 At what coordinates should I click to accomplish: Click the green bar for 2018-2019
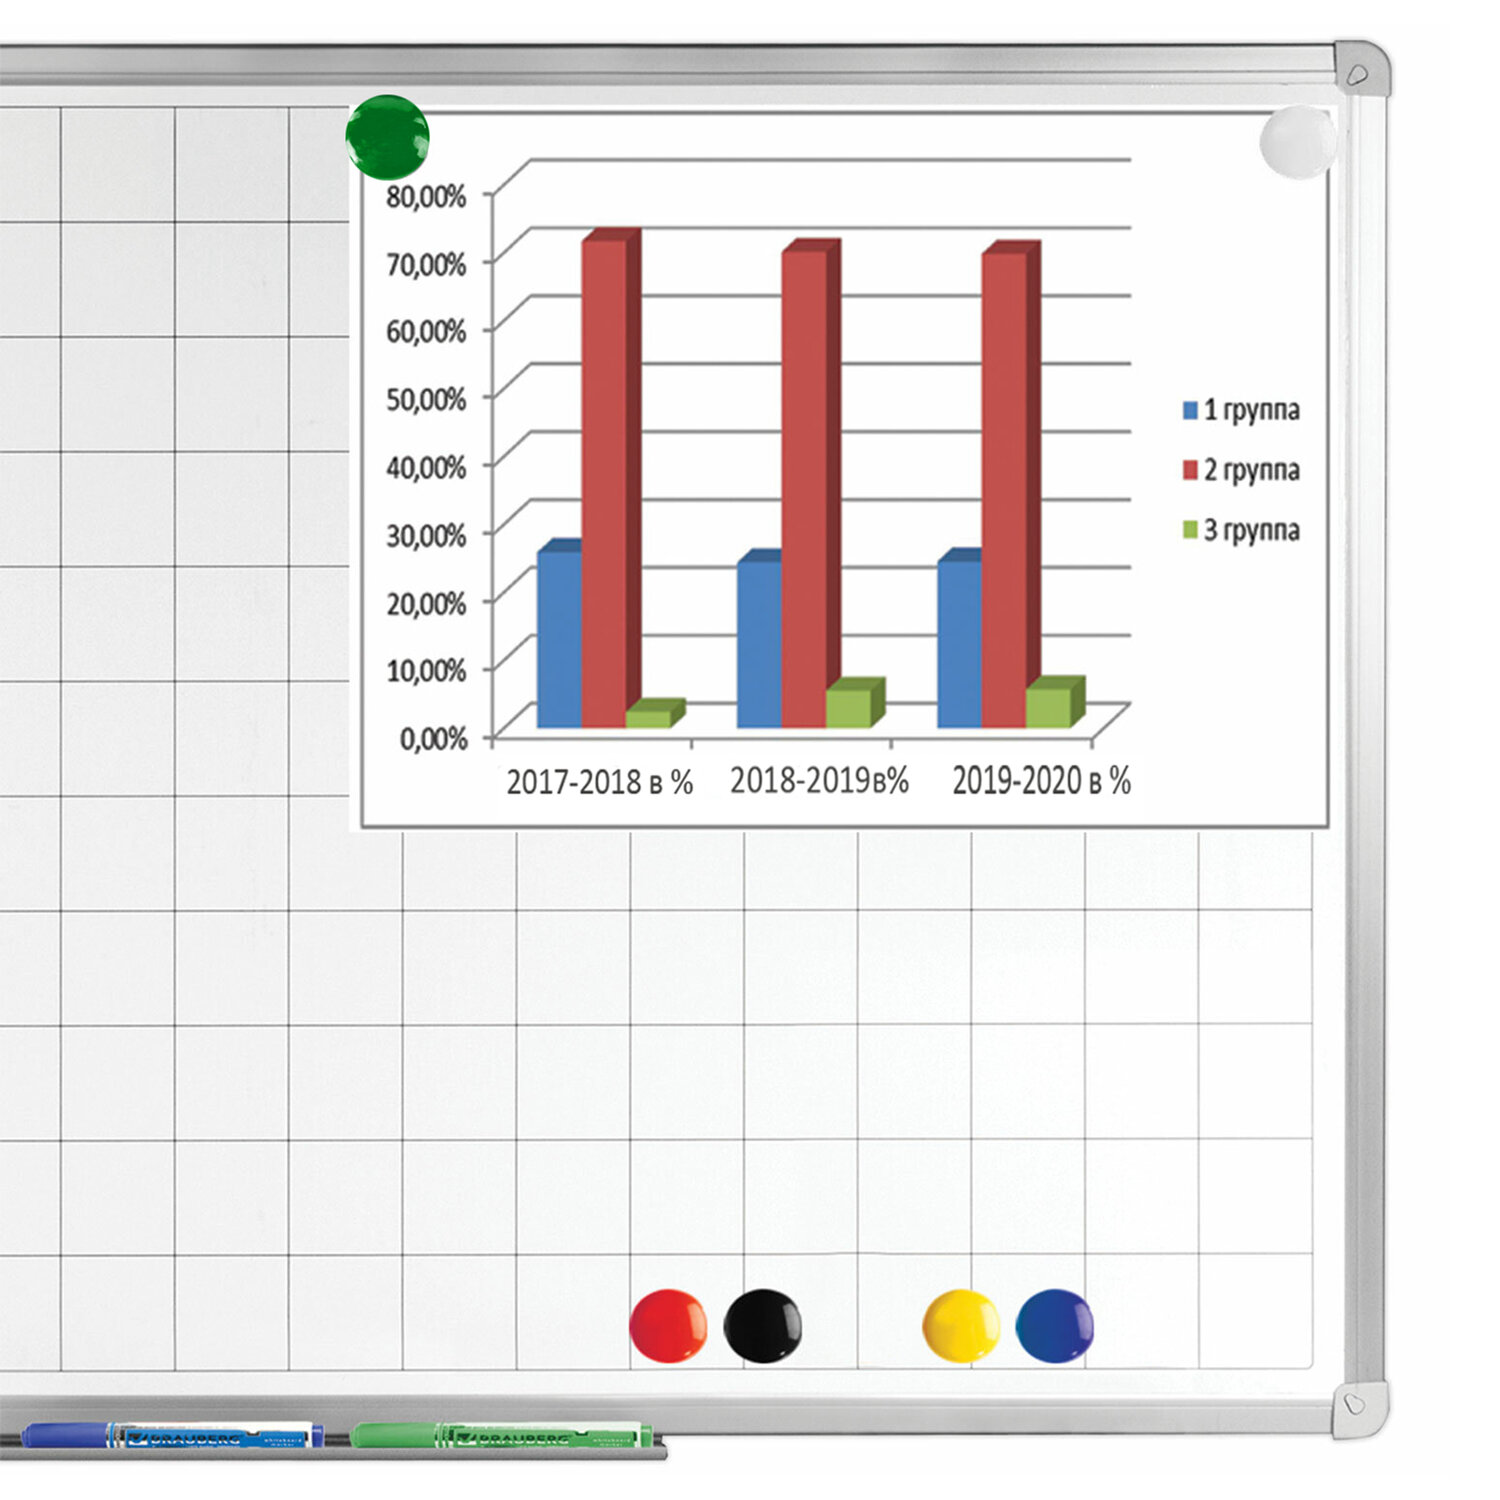click(848, 707)
